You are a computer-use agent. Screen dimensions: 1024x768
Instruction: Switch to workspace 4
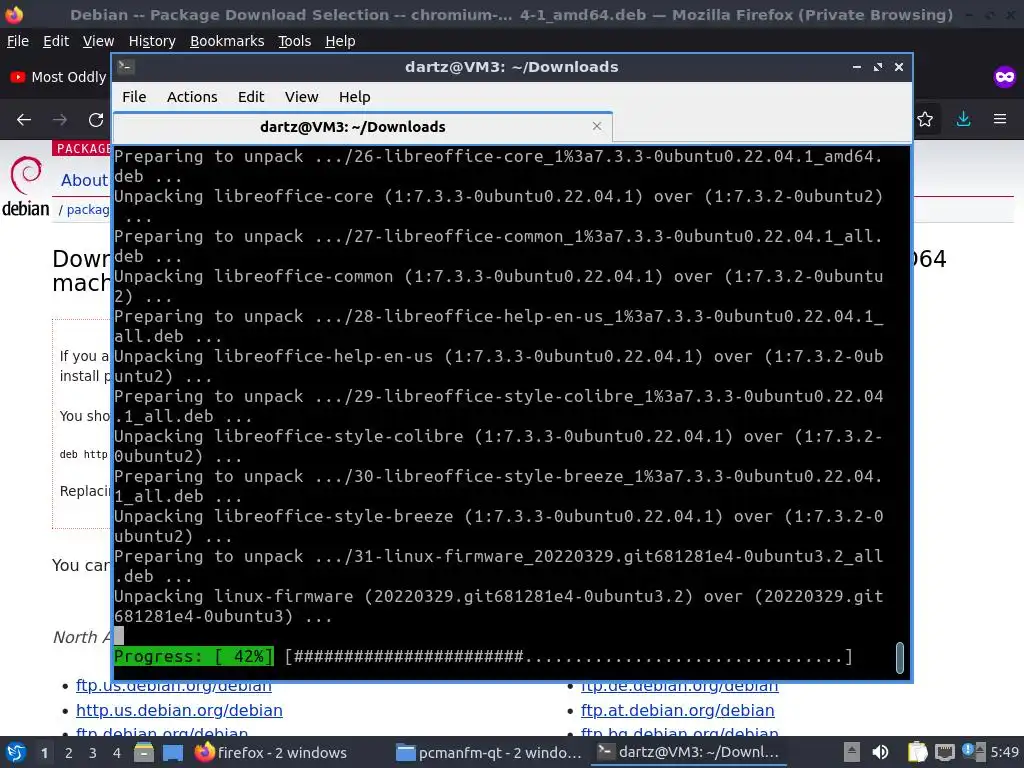point(116,753)
